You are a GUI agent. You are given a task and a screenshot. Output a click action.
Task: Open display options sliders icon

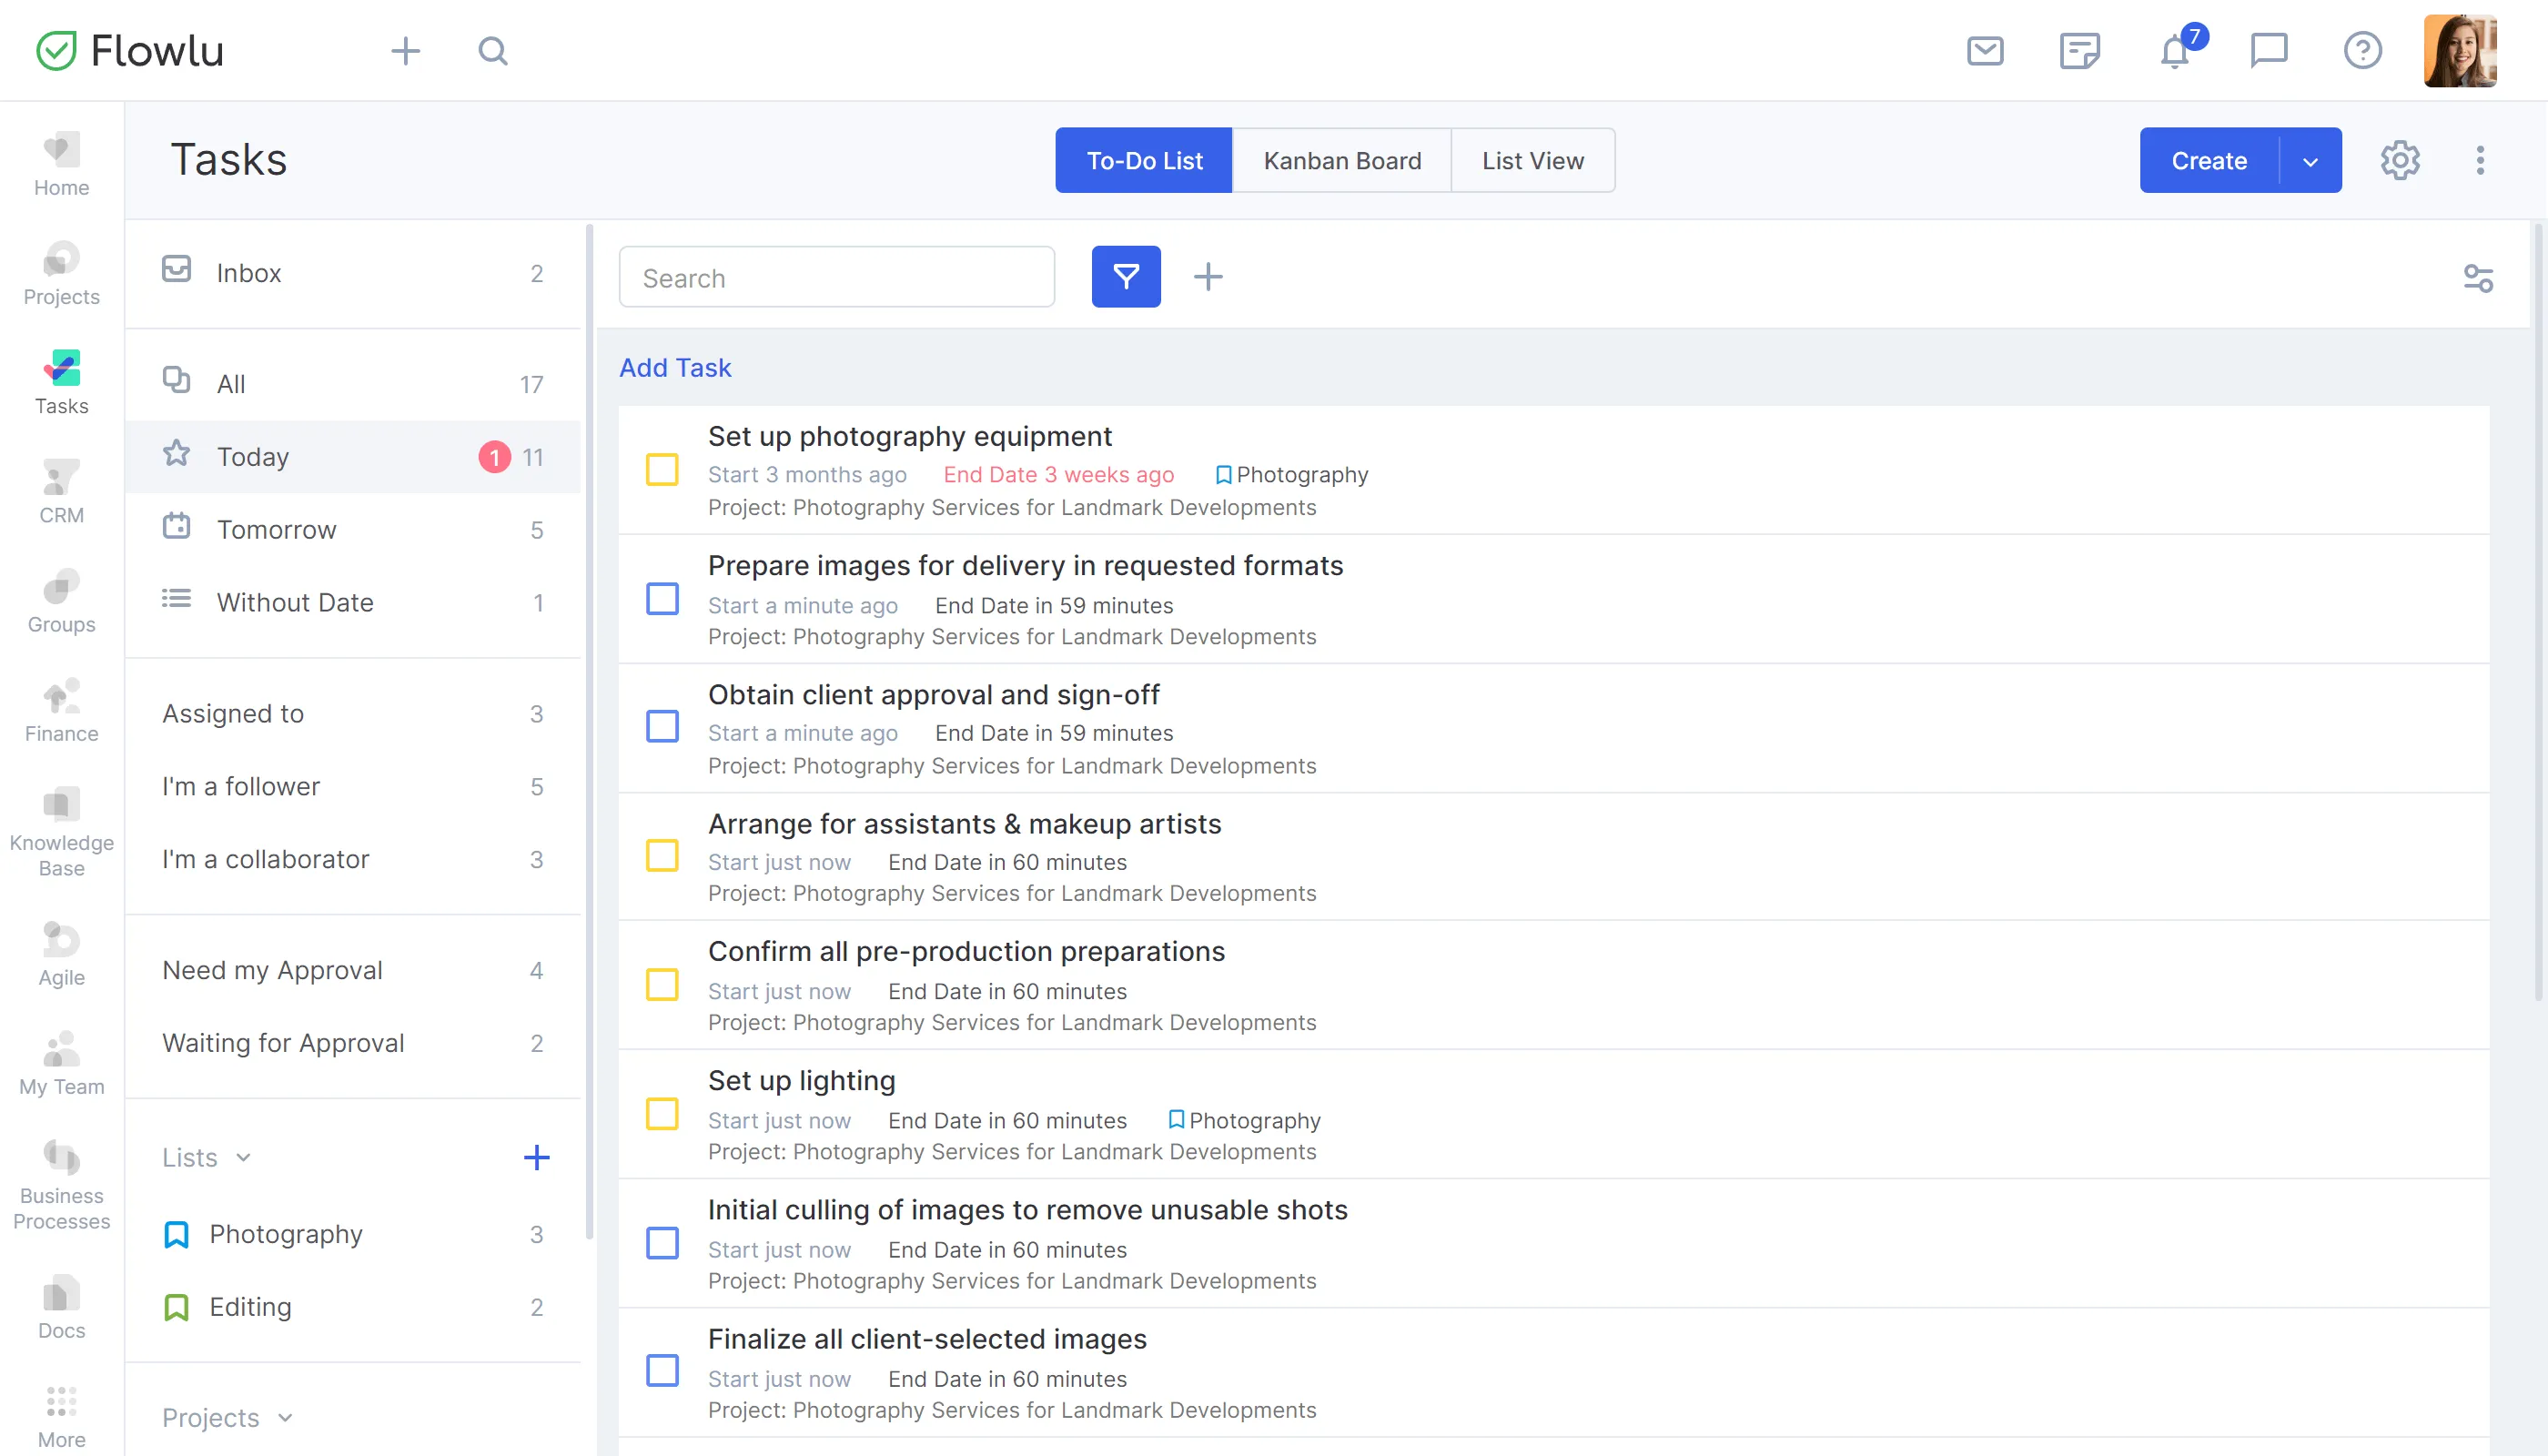[2478, 278]
